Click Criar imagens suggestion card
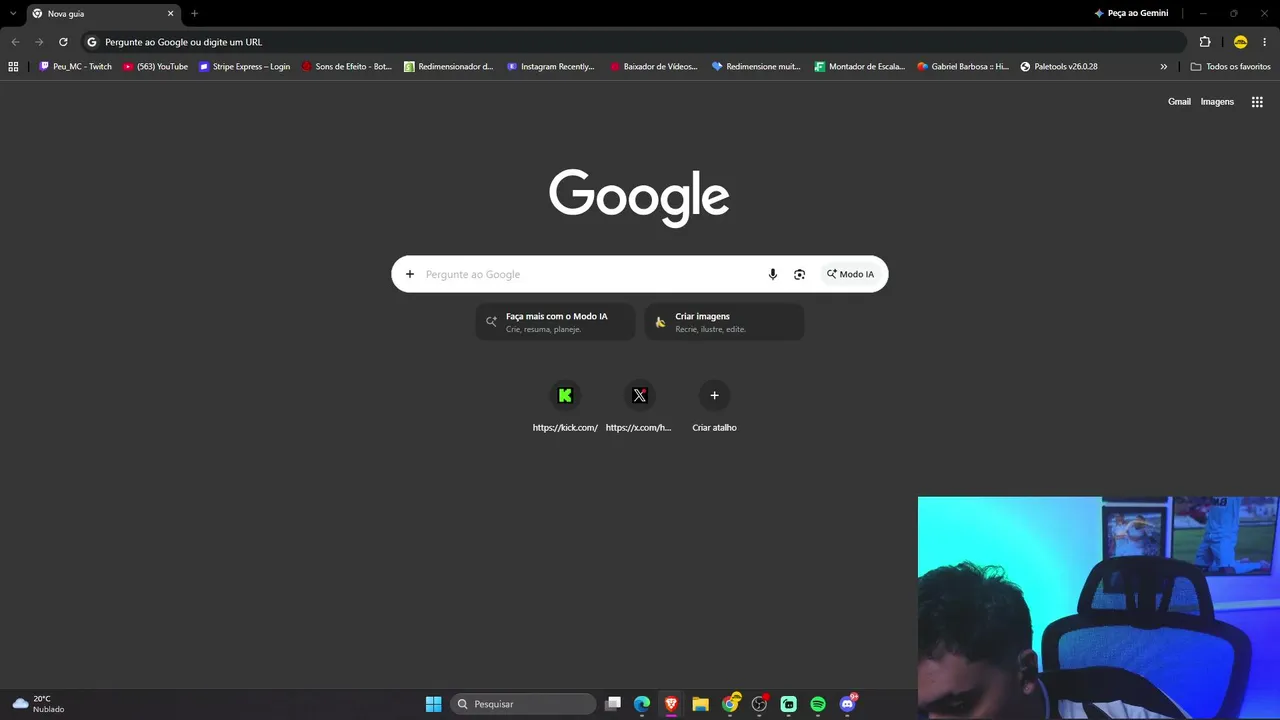Viewport: 1280px width, 720px height. 724,322
